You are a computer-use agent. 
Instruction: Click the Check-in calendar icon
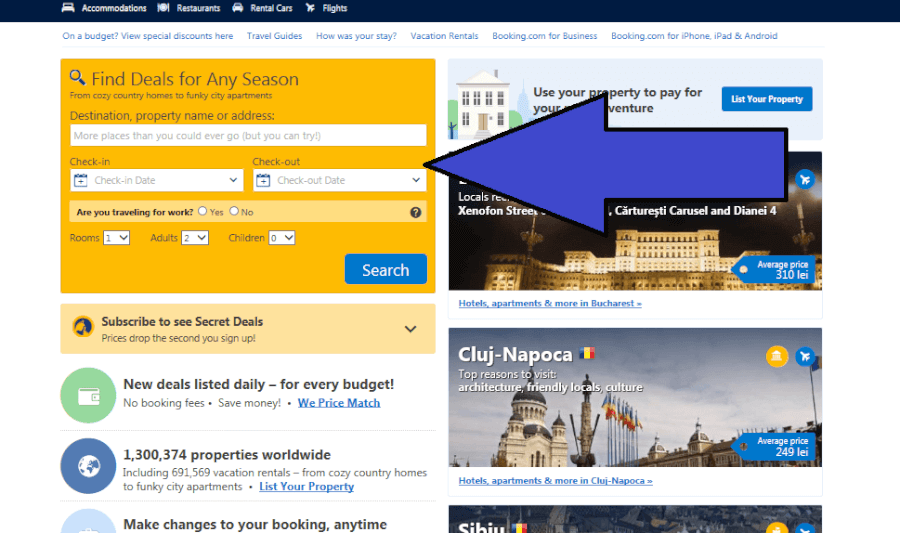point(81,180)
